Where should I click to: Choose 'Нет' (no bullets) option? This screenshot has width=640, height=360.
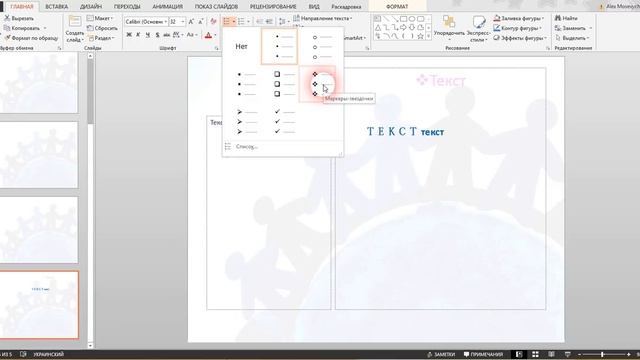point(241,47)
